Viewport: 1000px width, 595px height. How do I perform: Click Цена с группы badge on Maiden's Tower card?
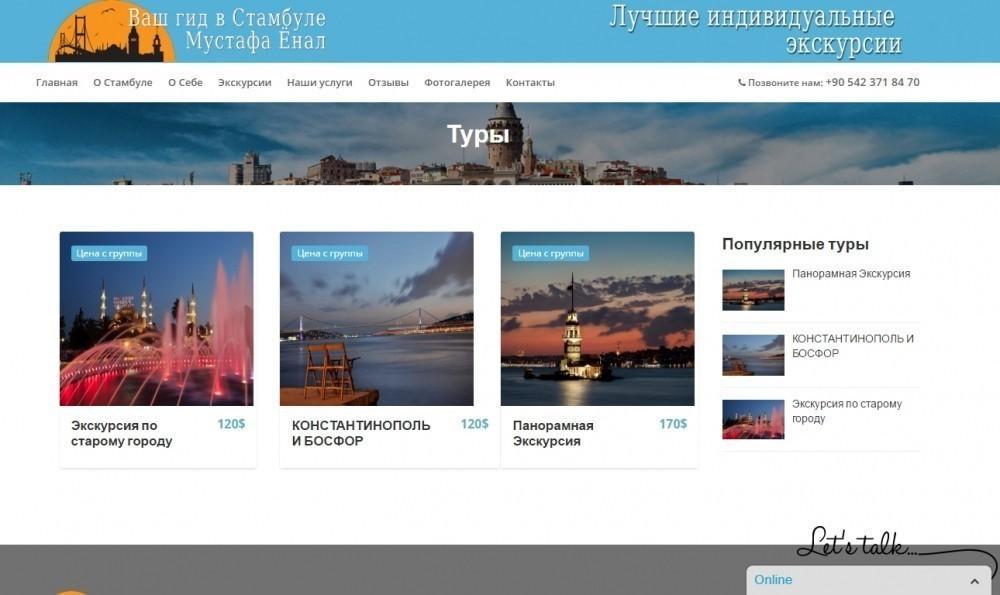(x=550, y=253)
